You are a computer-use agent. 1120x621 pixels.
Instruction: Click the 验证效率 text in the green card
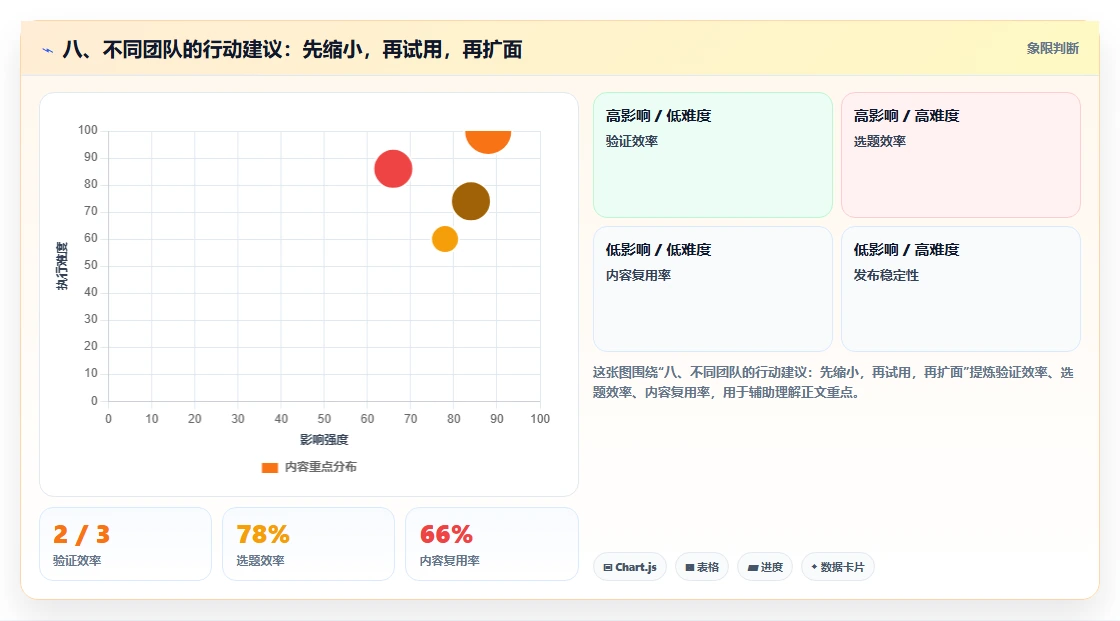(631, 141)
